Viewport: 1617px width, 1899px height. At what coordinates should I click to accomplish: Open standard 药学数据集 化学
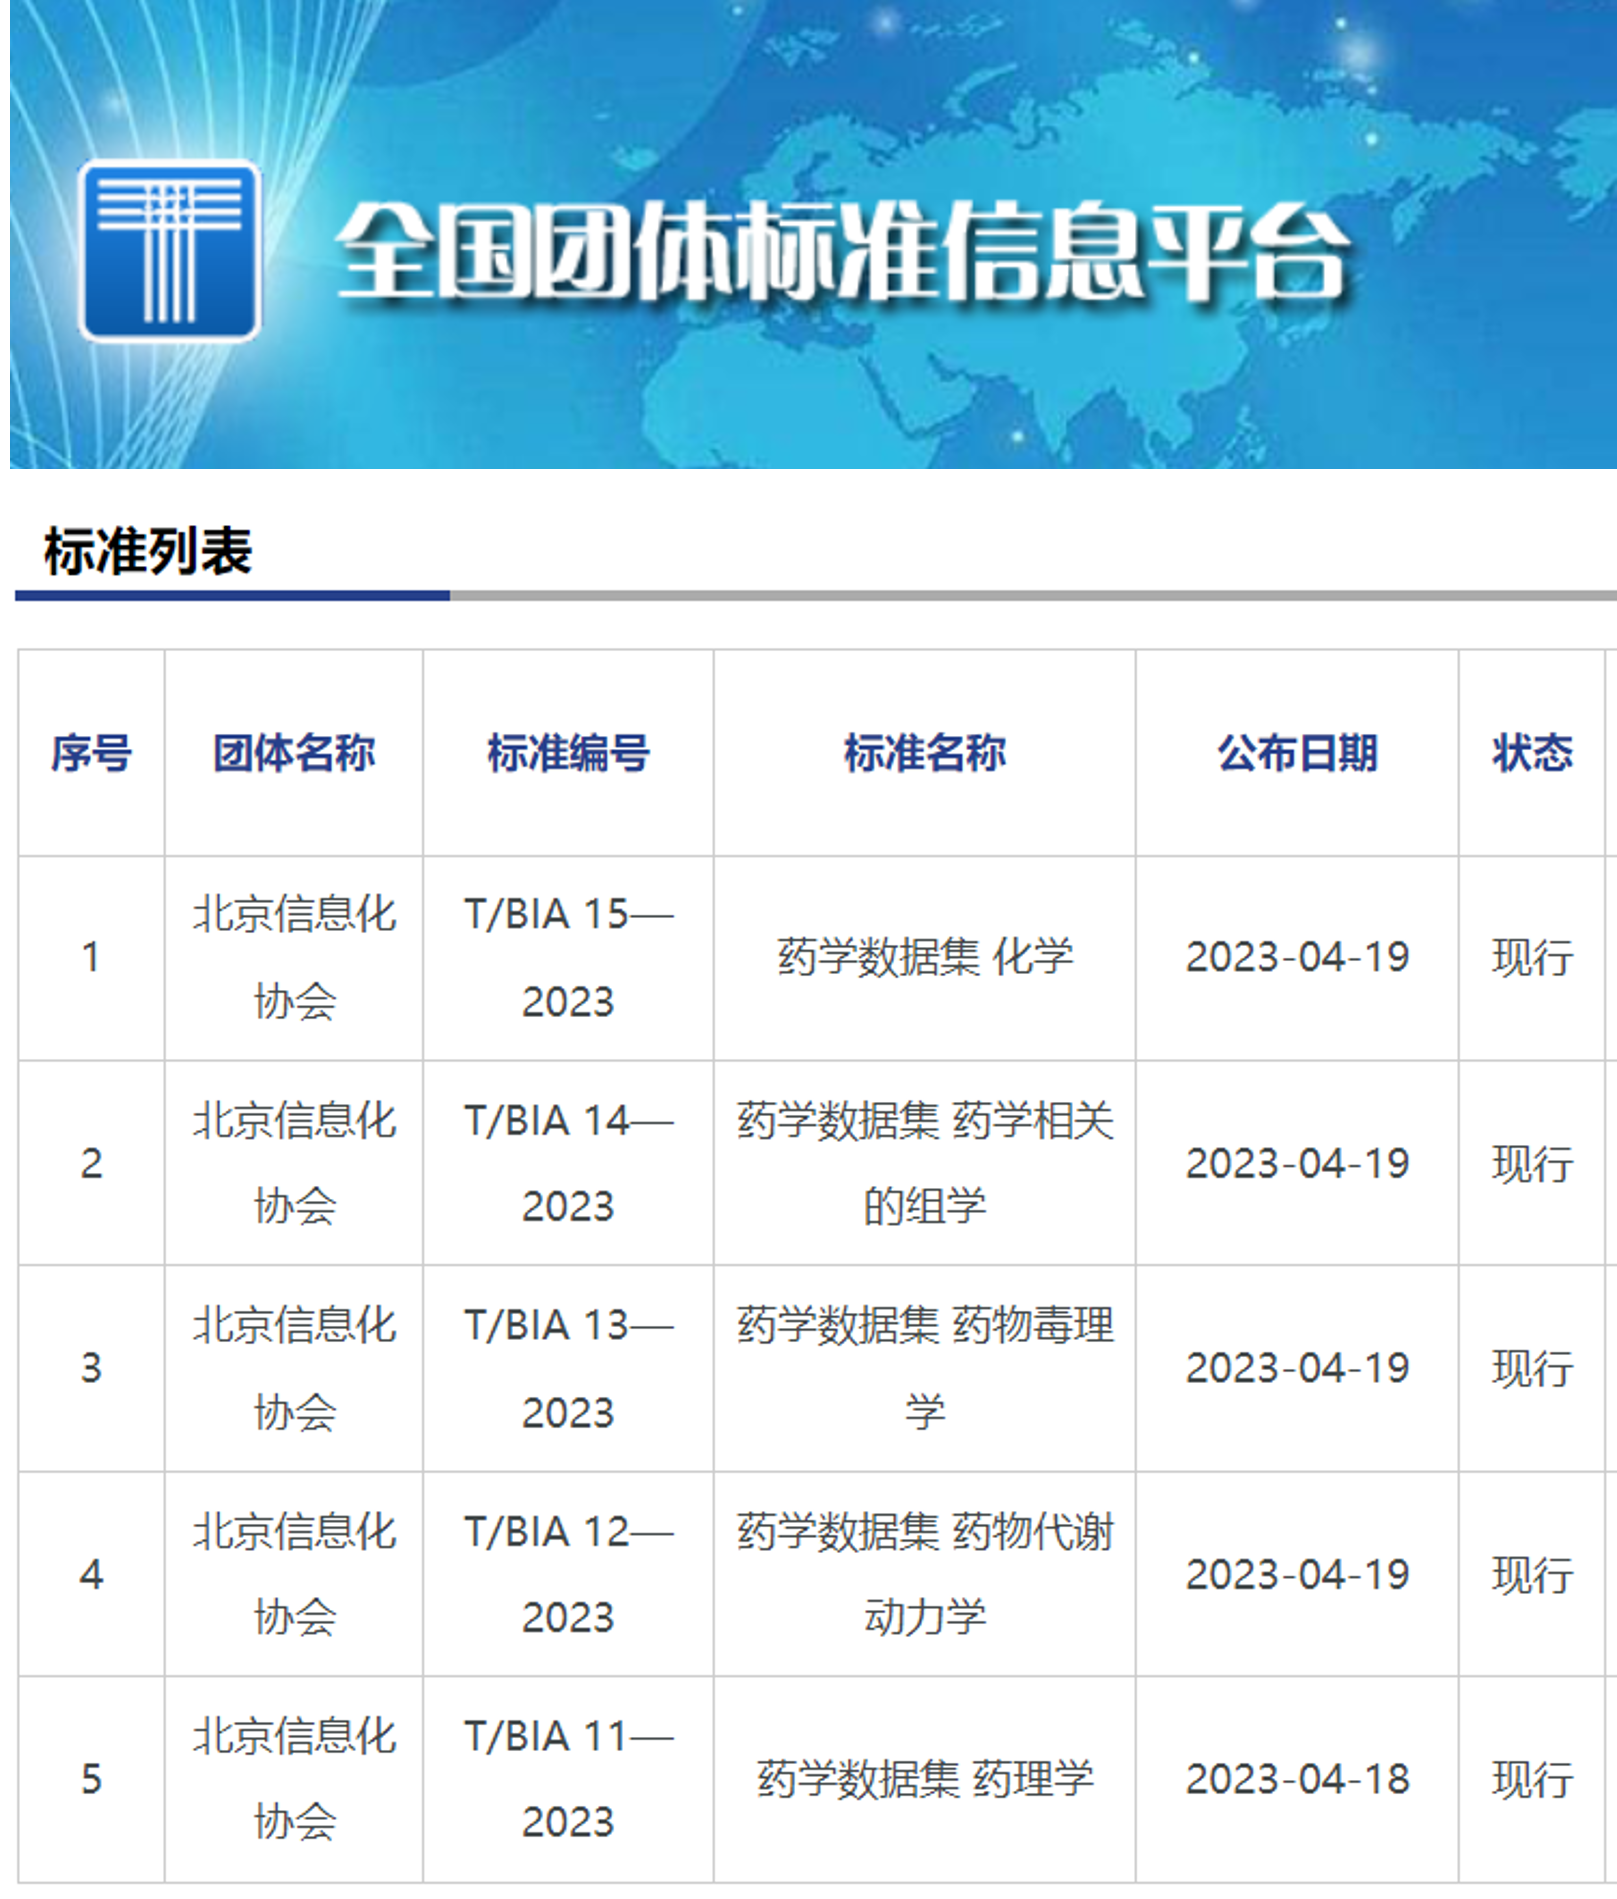click(925, 957)
